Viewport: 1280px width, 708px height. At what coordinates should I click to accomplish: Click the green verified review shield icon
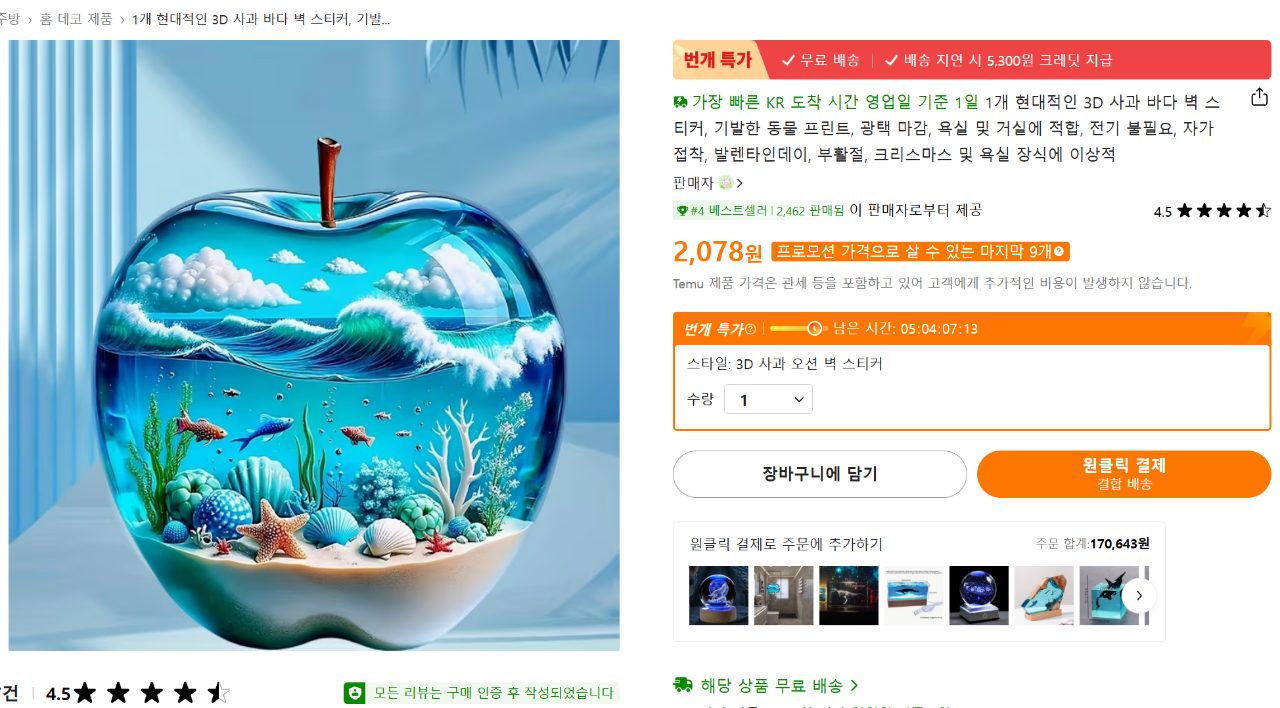[354, 693]
